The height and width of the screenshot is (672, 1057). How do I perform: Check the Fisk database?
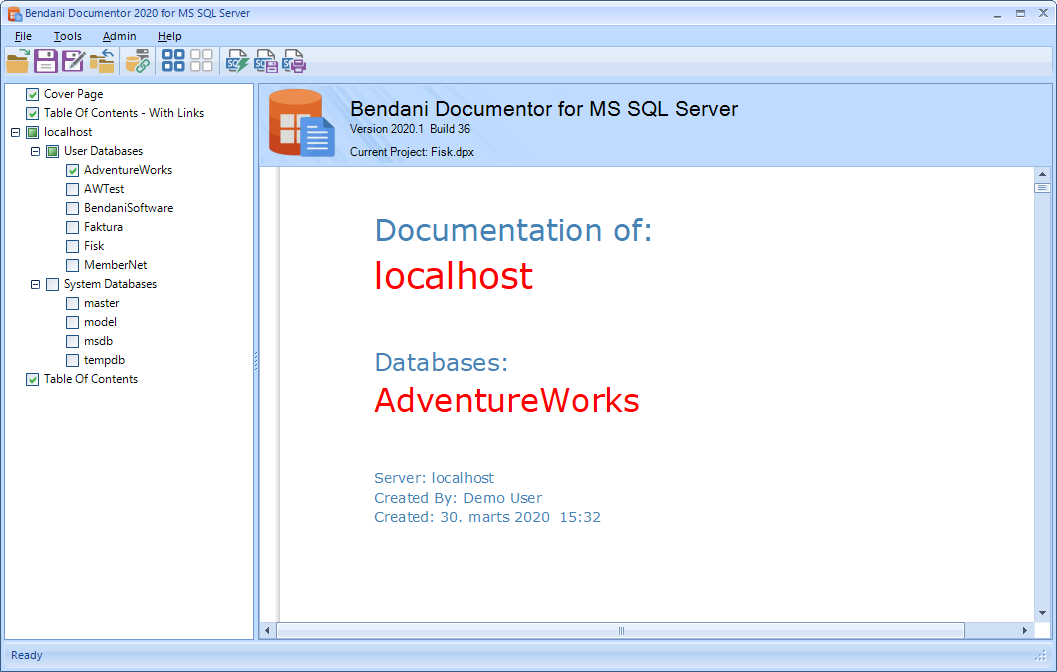point(73,246)
